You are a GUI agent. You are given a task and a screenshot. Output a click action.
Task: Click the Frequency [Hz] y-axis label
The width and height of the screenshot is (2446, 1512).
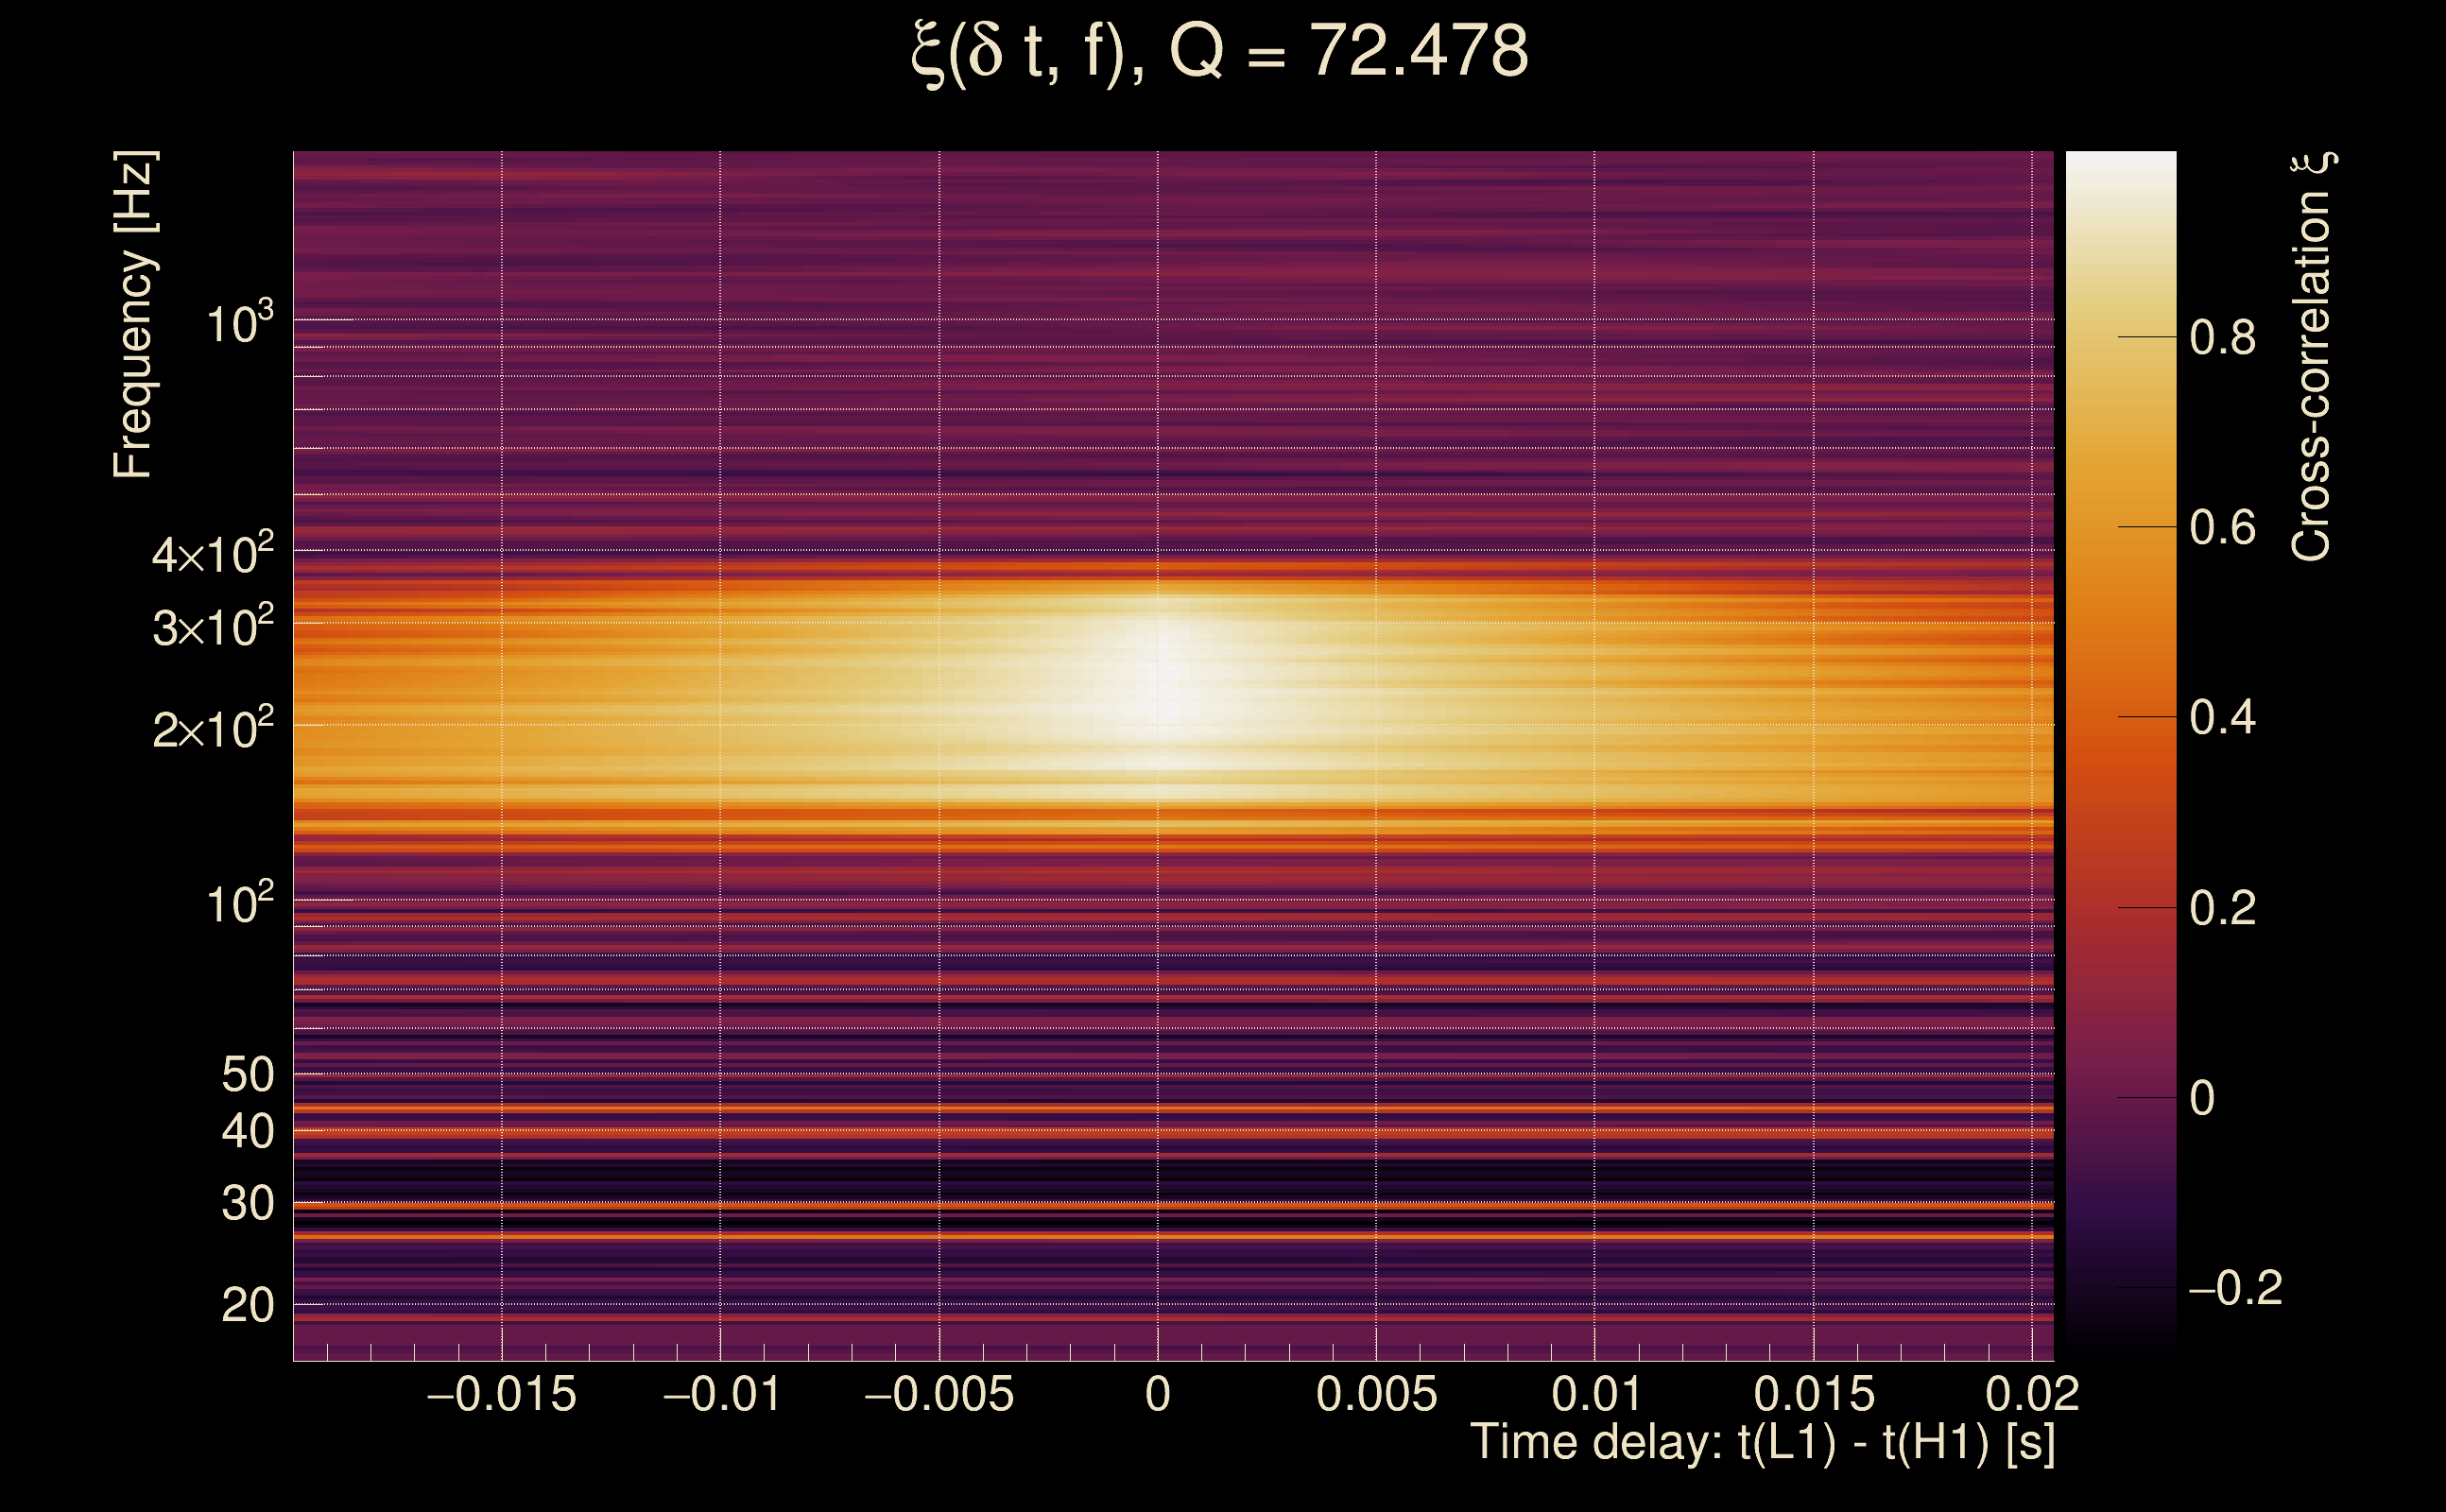click(x=133, y=315)
